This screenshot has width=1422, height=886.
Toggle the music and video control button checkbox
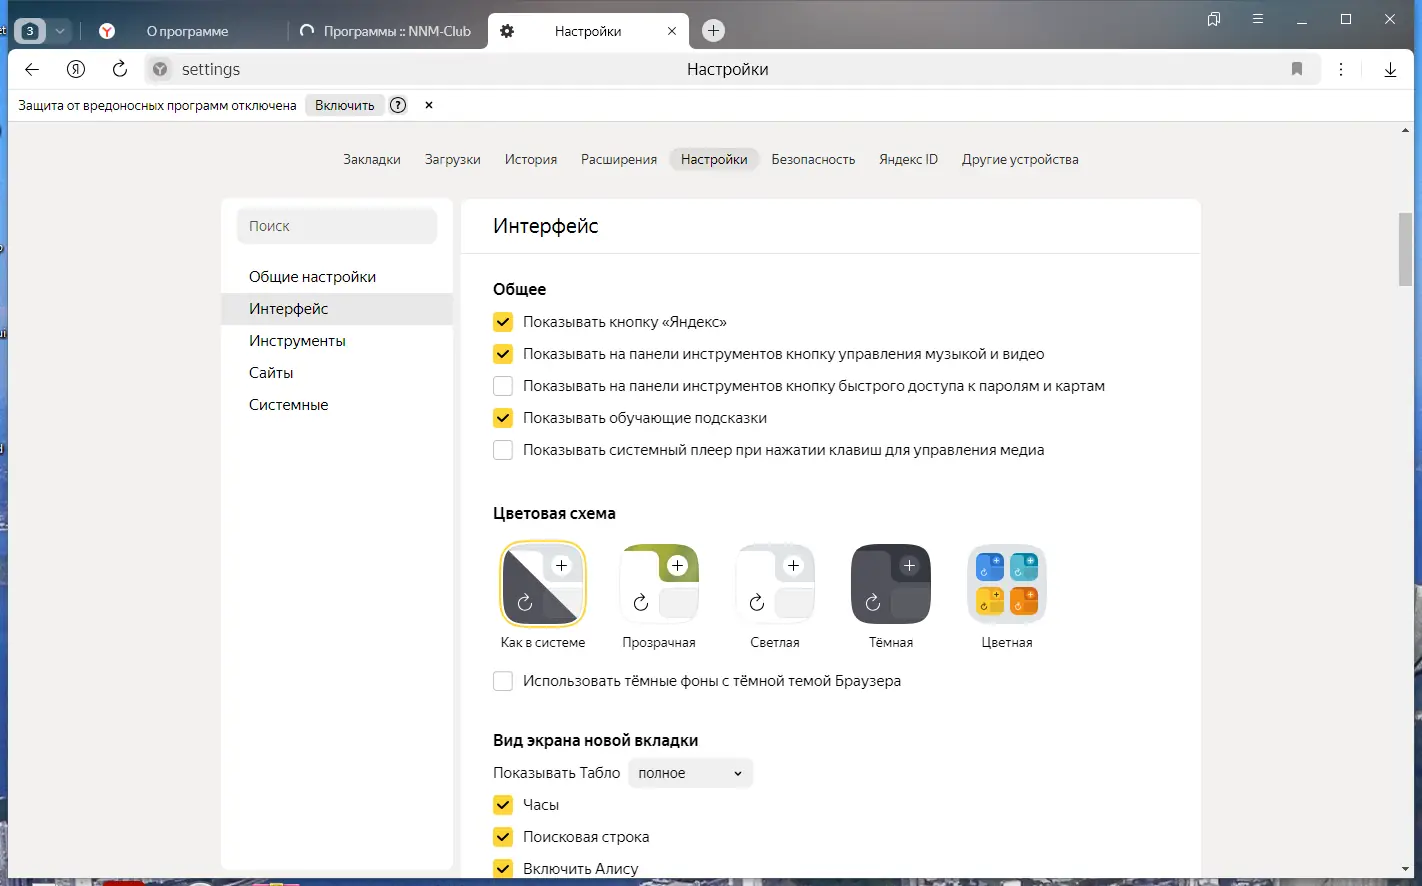tap(503, 354)
